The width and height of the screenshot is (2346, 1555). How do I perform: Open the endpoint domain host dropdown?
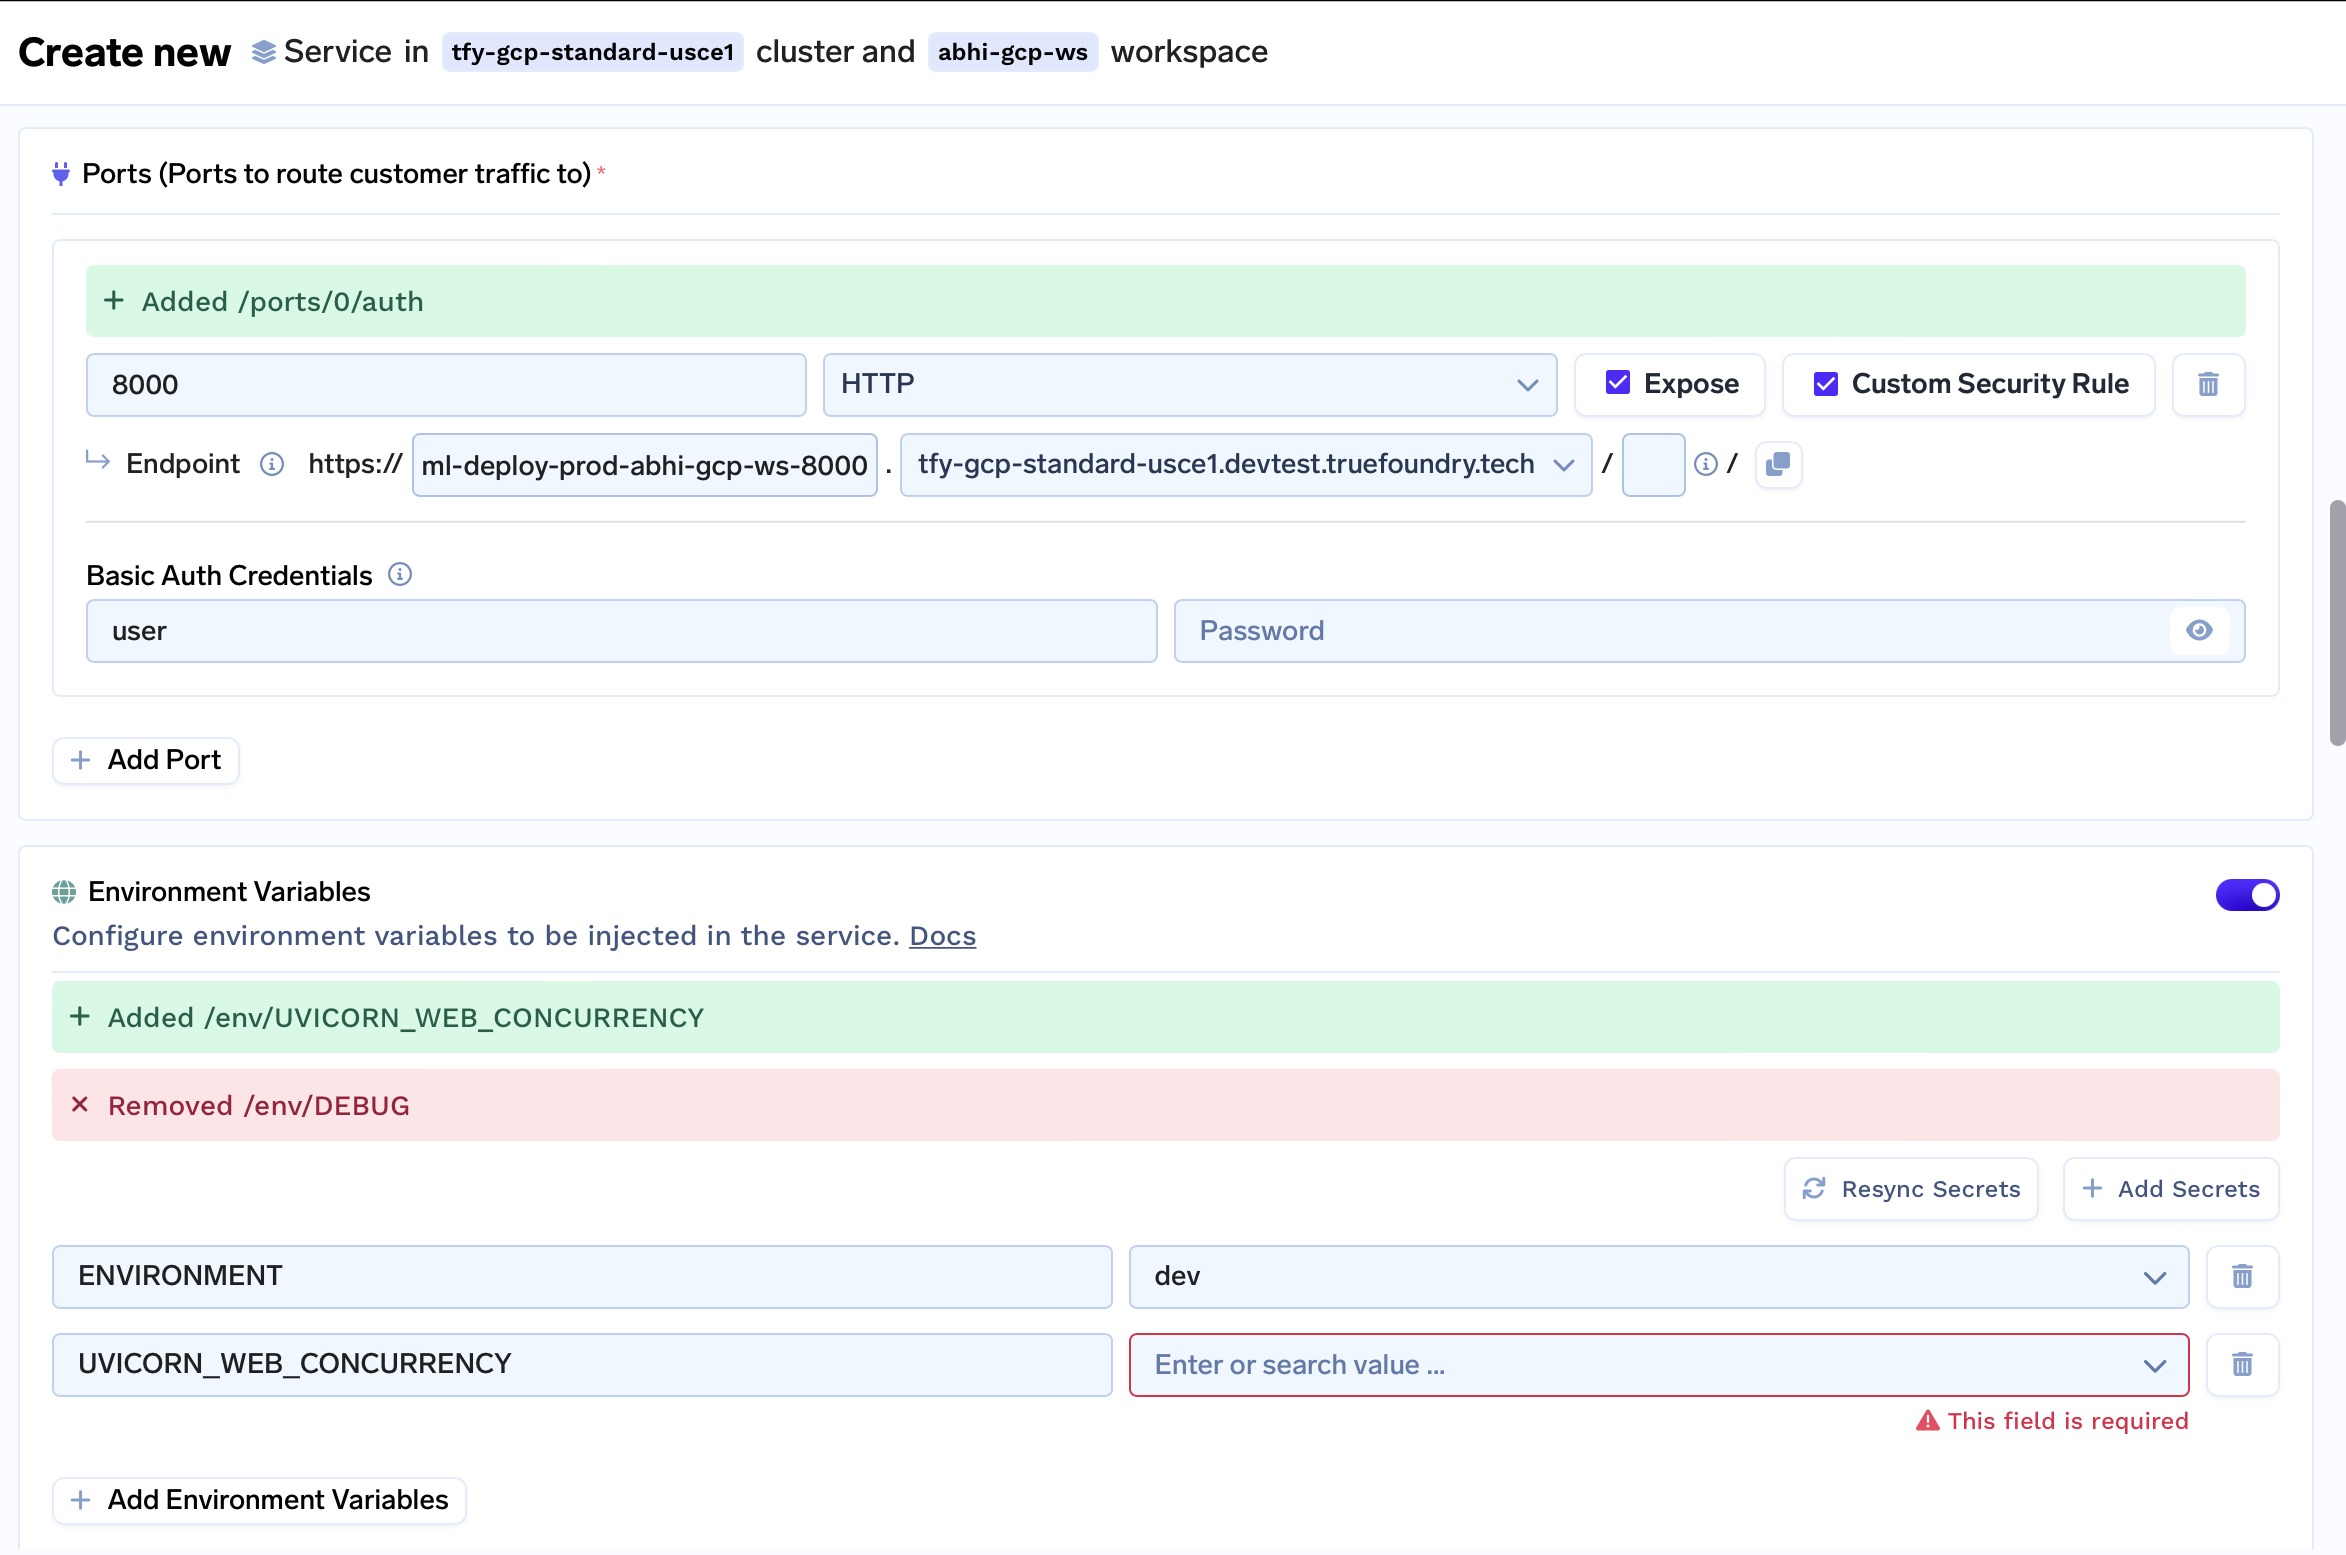click(x=1245, y=464)
